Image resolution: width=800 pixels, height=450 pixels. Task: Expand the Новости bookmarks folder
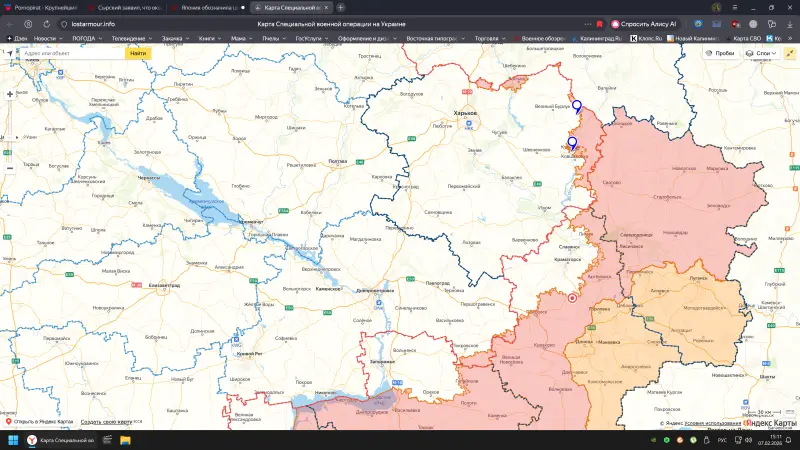pos(47,38)
